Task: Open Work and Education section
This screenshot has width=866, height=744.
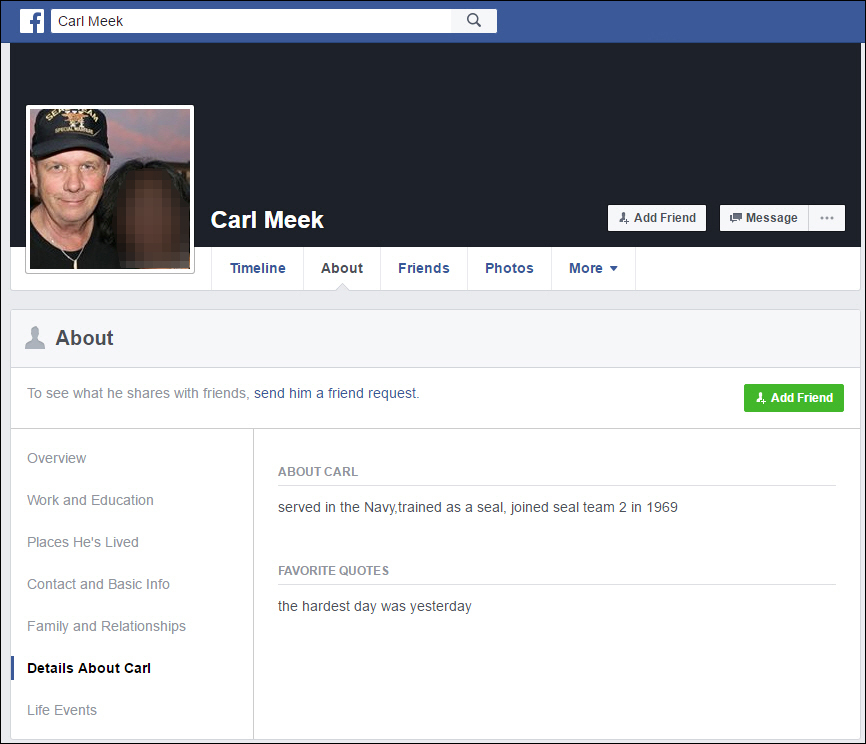Action: 90,500
